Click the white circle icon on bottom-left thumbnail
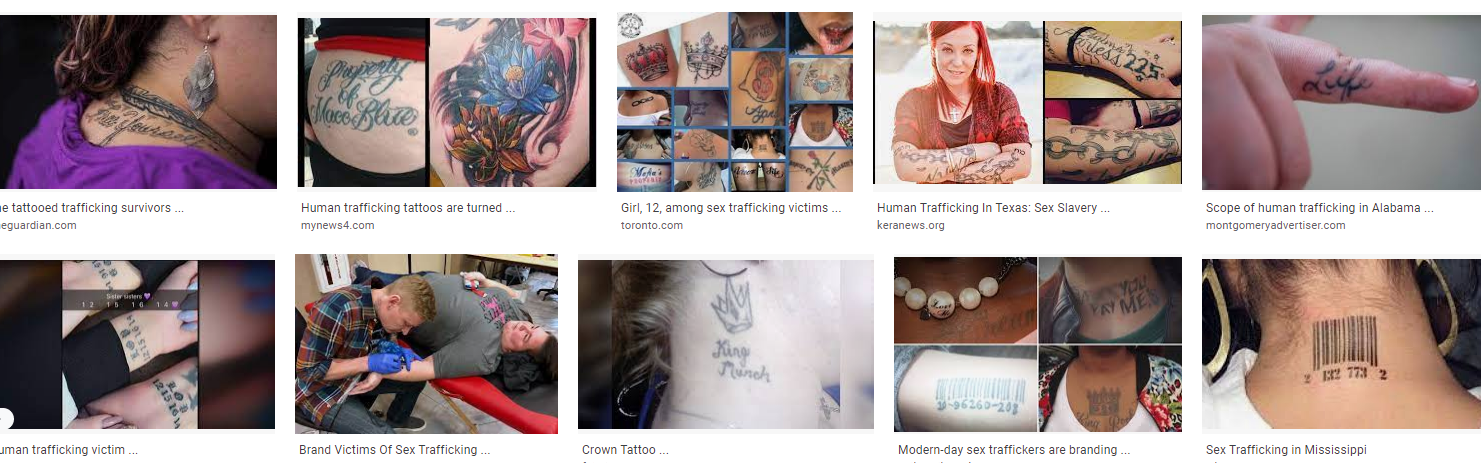 tap(4, 419)
